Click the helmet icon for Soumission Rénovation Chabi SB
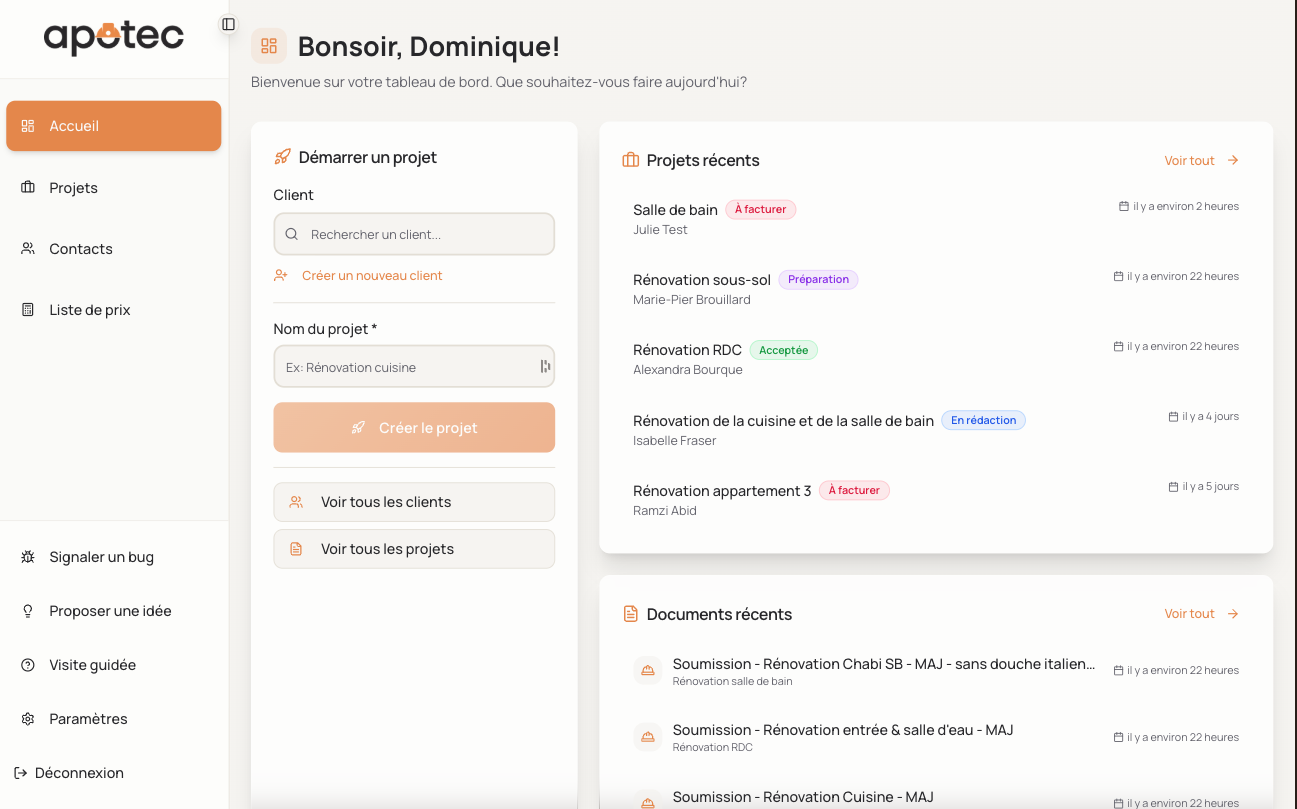 tap(648, 671)
